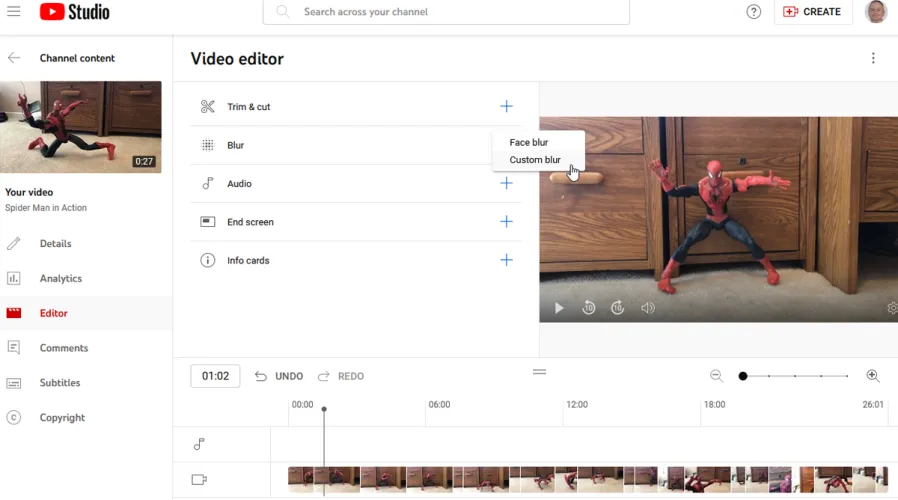Add an Audio track with plus
The height and width of the screenshot is (500, 898).
(x=506, y=184)
